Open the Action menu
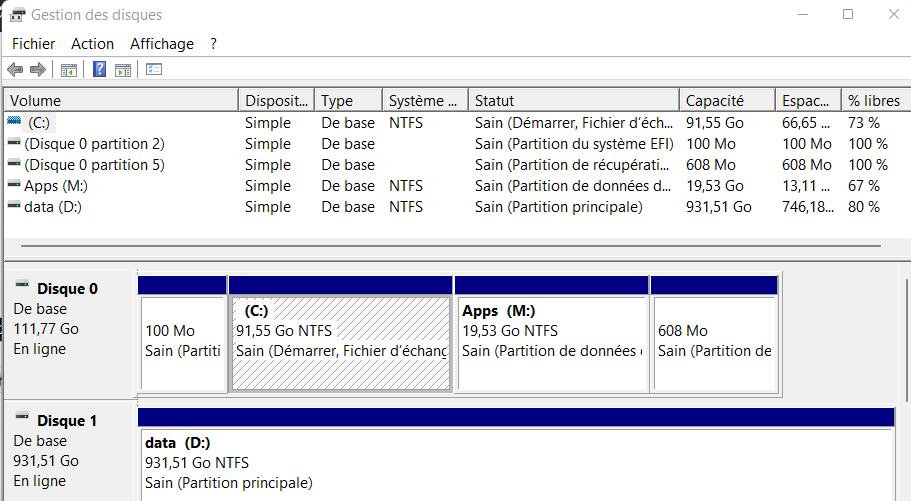The width and height of the screenshot is (911, 501). [93, 44]
